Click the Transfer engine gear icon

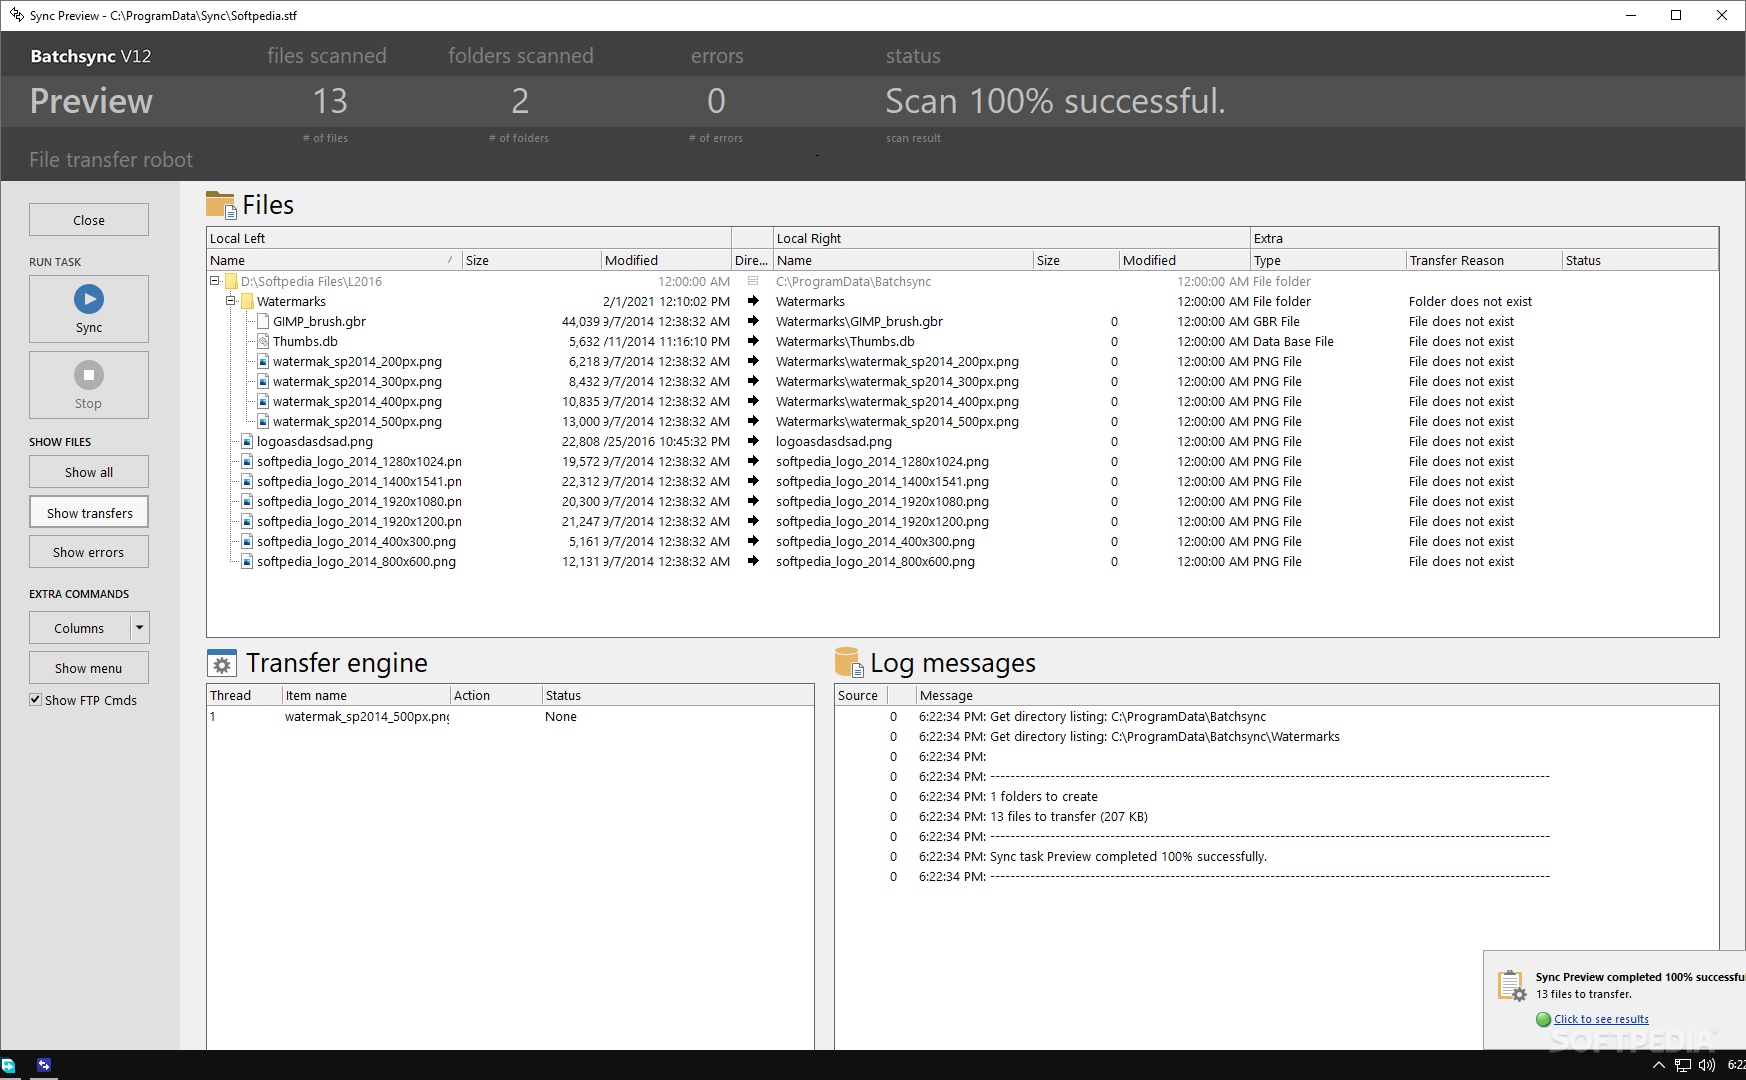(222, 664)
